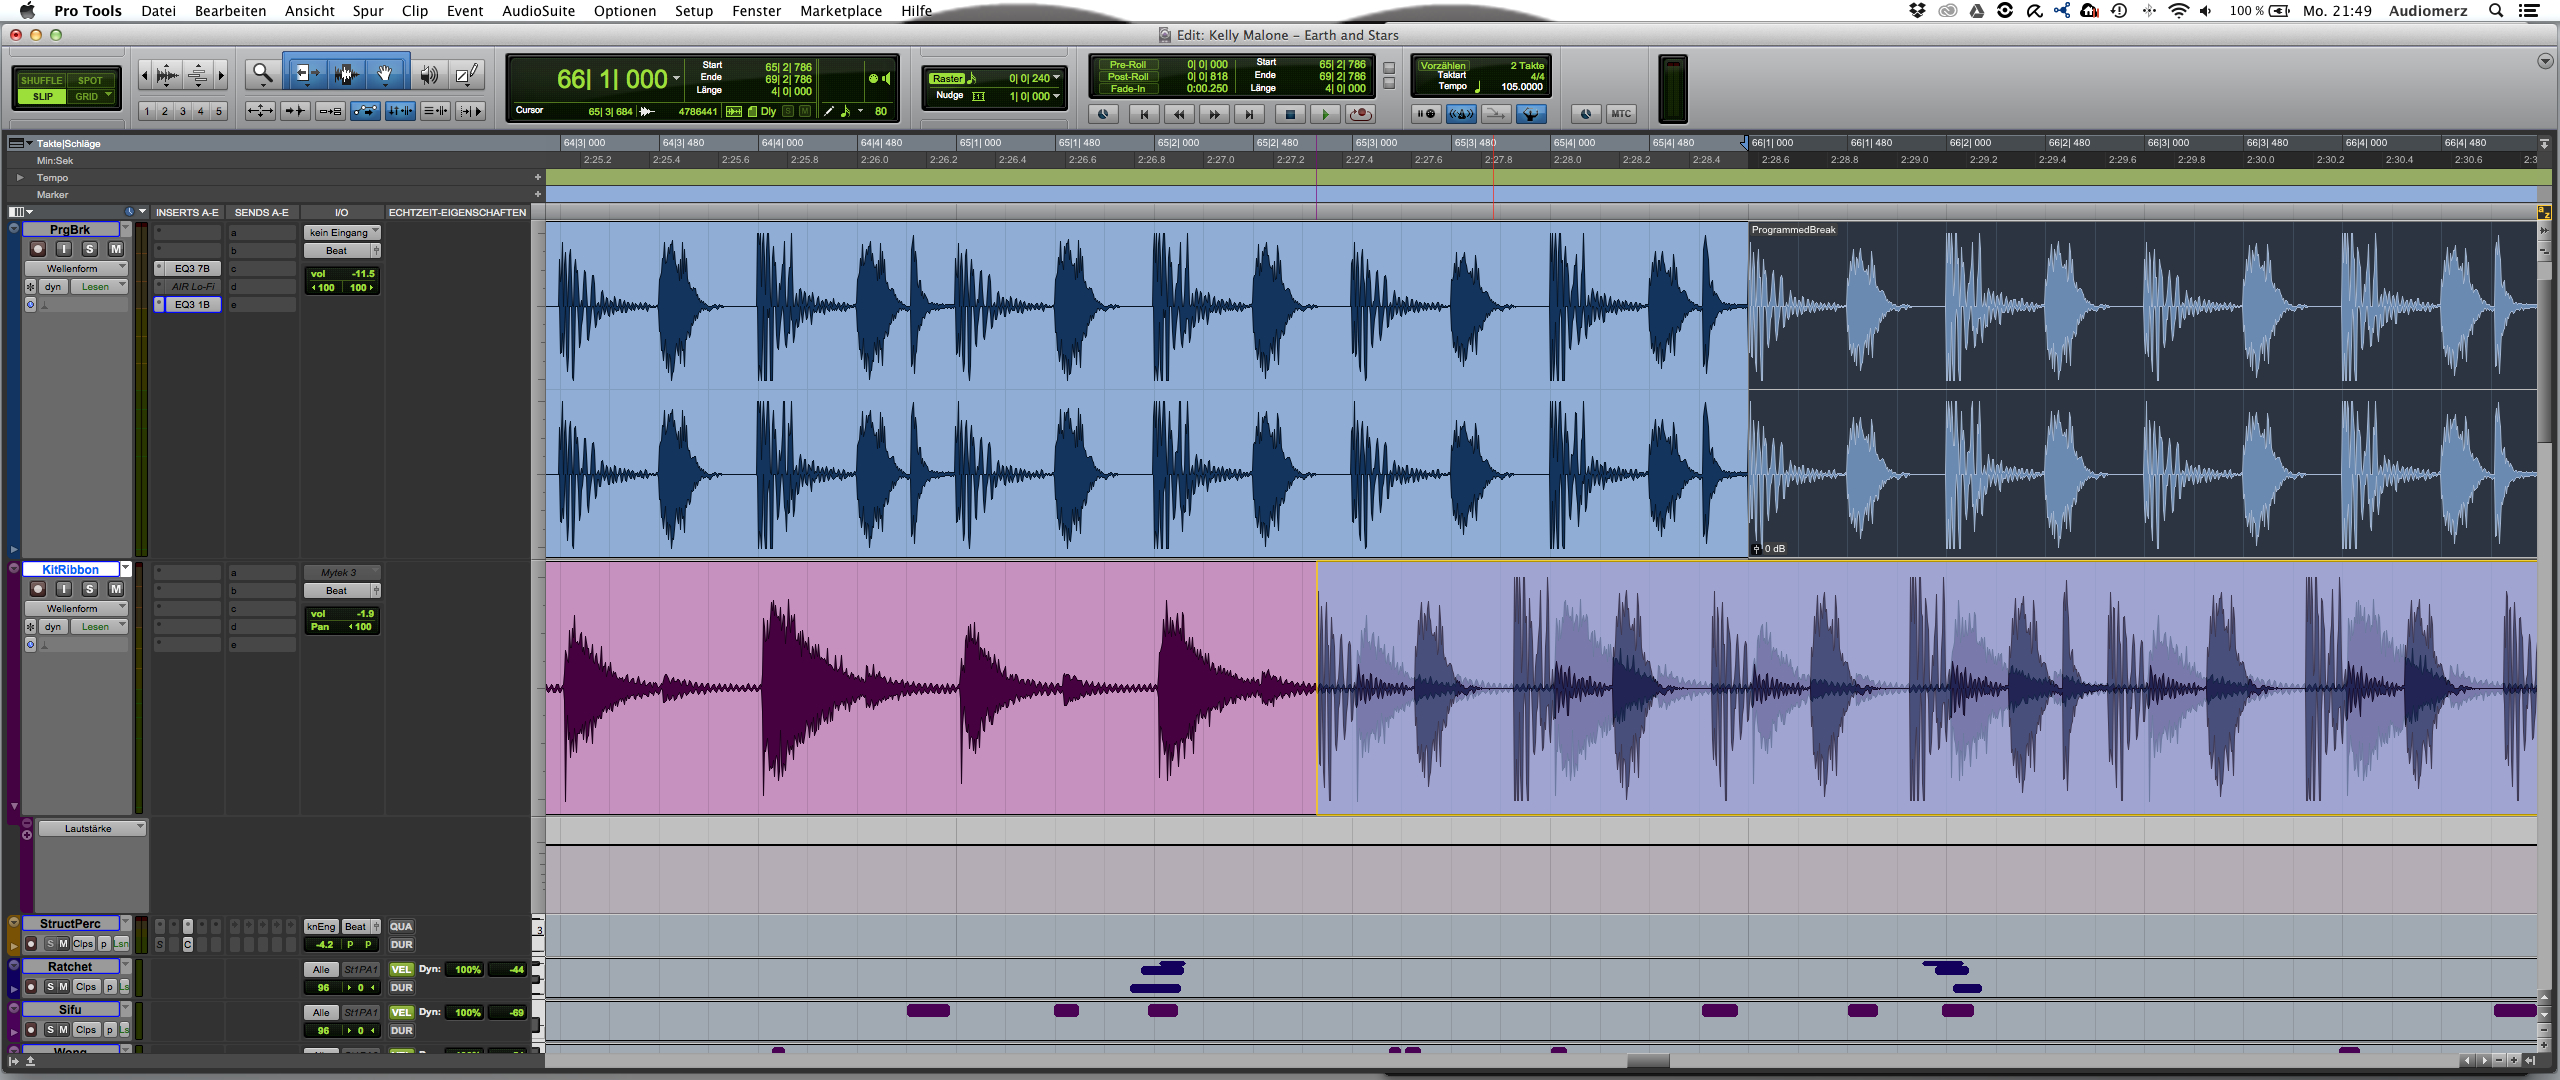Open the EQ3 7B insert plugin
The image size is (2560, 1080).
click(x=192, y=268)
